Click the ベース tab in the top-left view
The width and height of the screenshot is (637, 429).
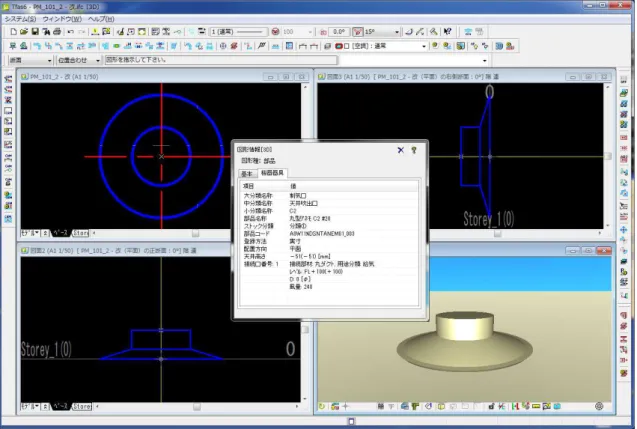point(61,233)
